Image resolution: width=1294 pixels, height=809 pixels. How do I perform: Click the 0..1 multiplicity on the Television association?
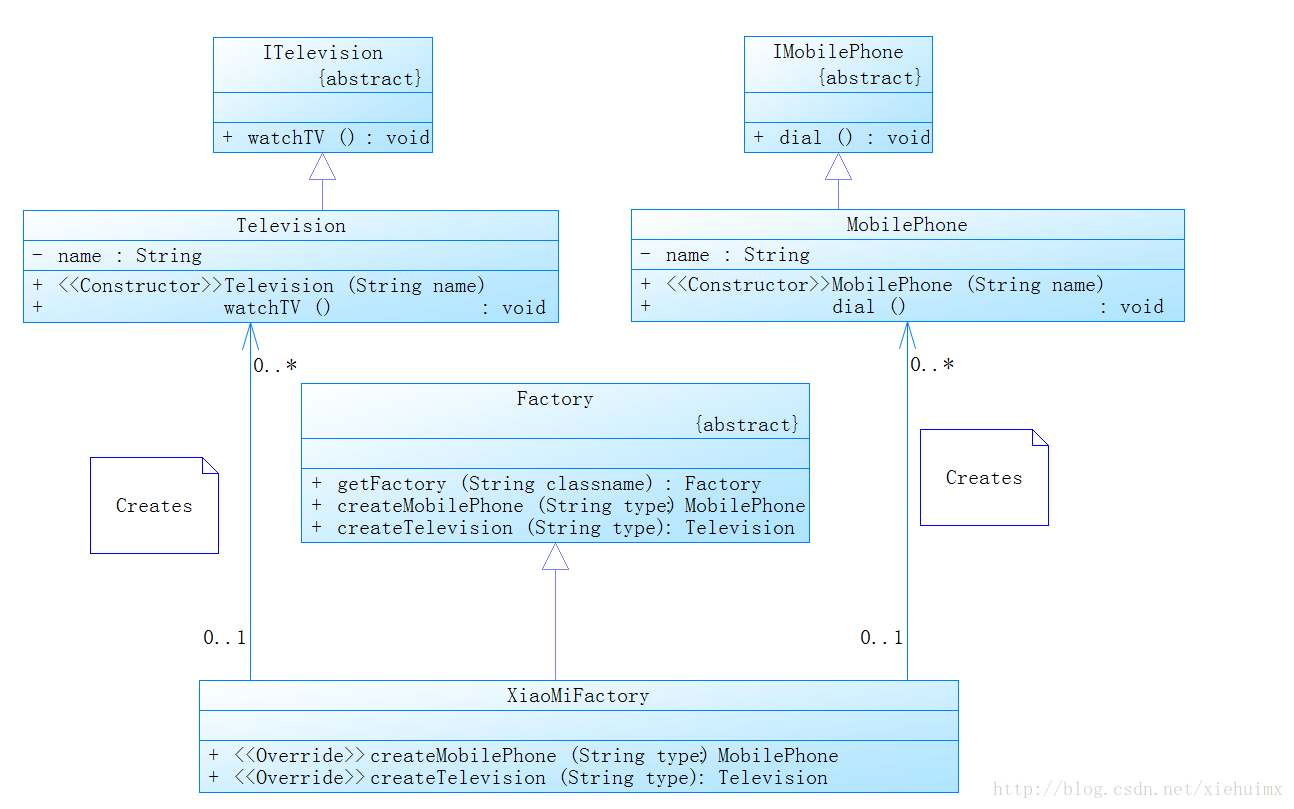click(224, 638)
